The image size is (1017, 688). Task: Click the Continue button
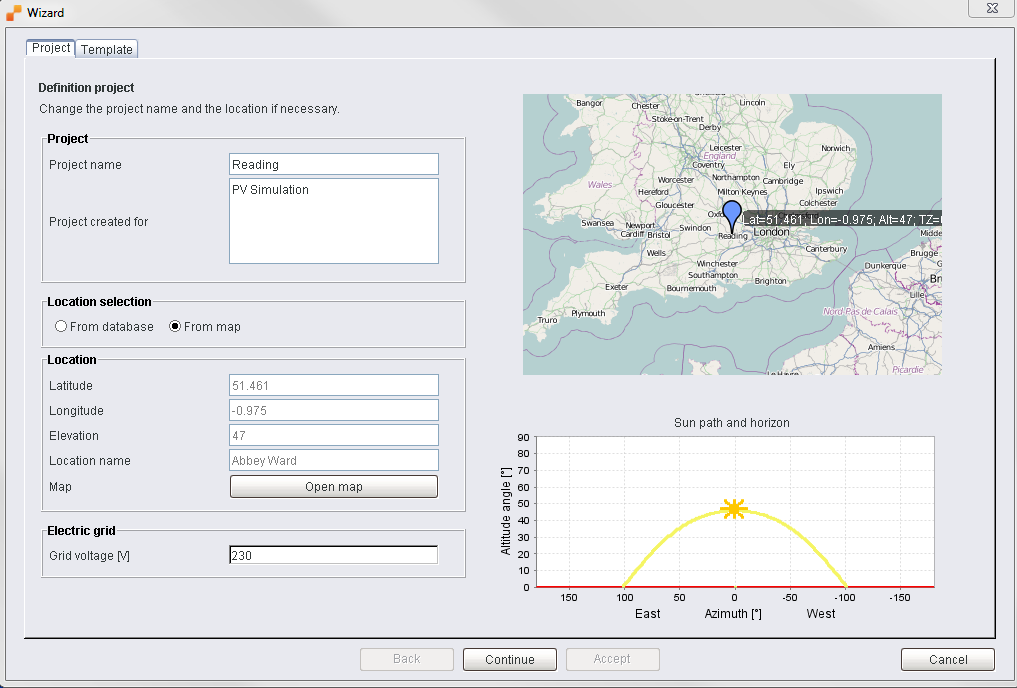coord(509,659)
